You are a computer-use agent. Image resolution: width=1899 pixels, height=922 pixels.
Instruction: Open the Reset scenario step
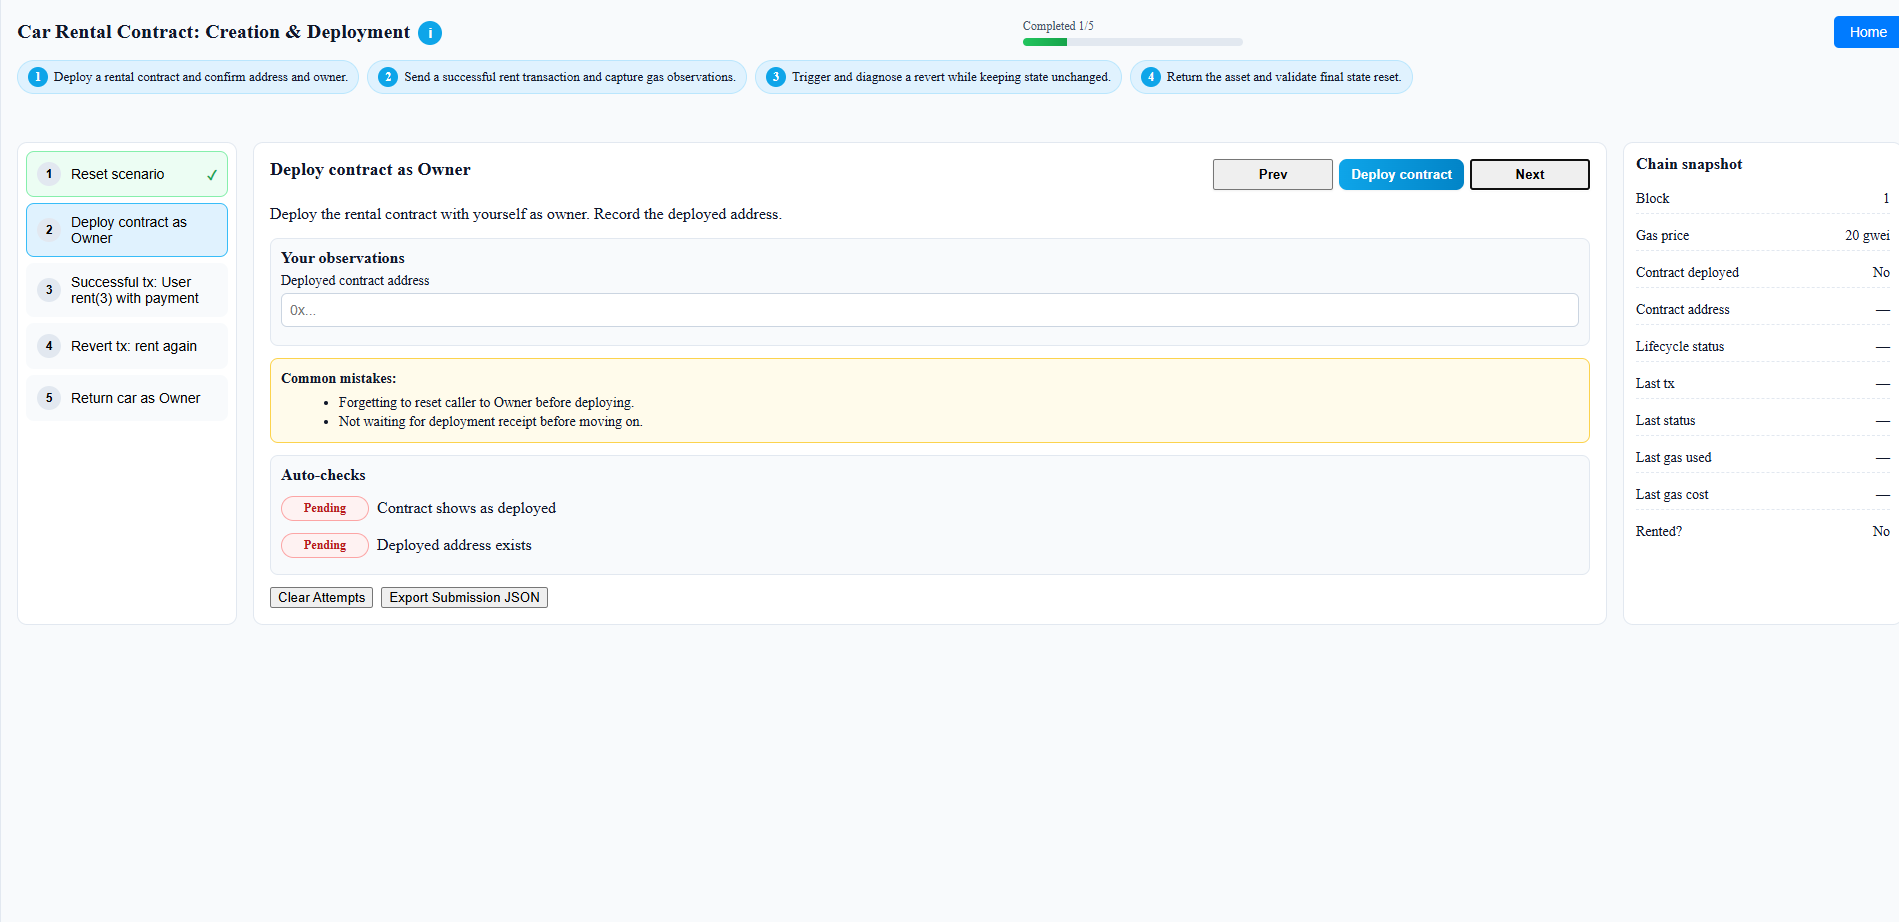click(118, 174)
